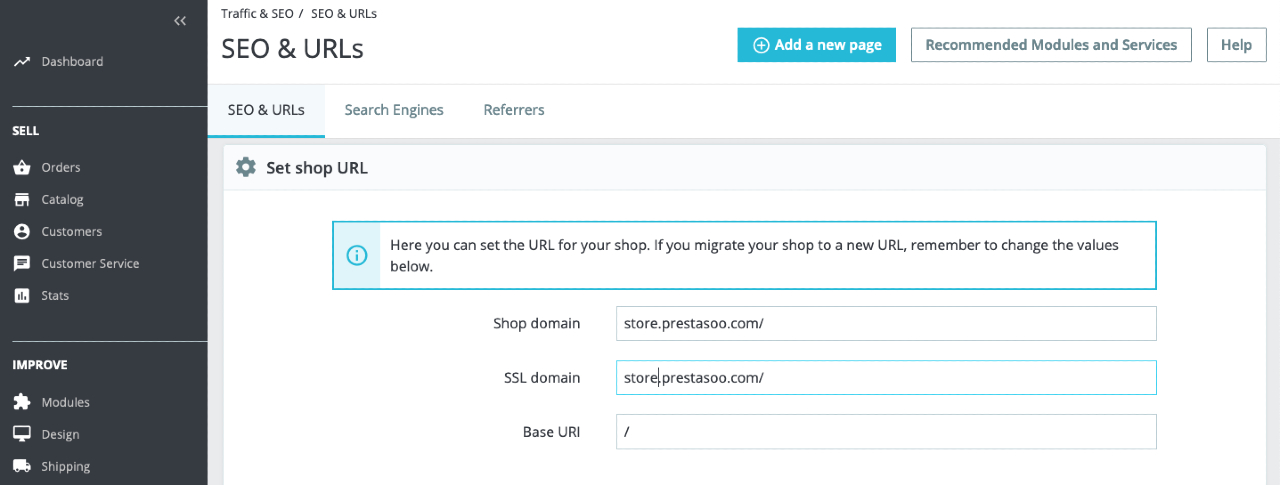1280x485 pixels.
Task: Click the info icon in the notice box
Action: tap(356, 256)
